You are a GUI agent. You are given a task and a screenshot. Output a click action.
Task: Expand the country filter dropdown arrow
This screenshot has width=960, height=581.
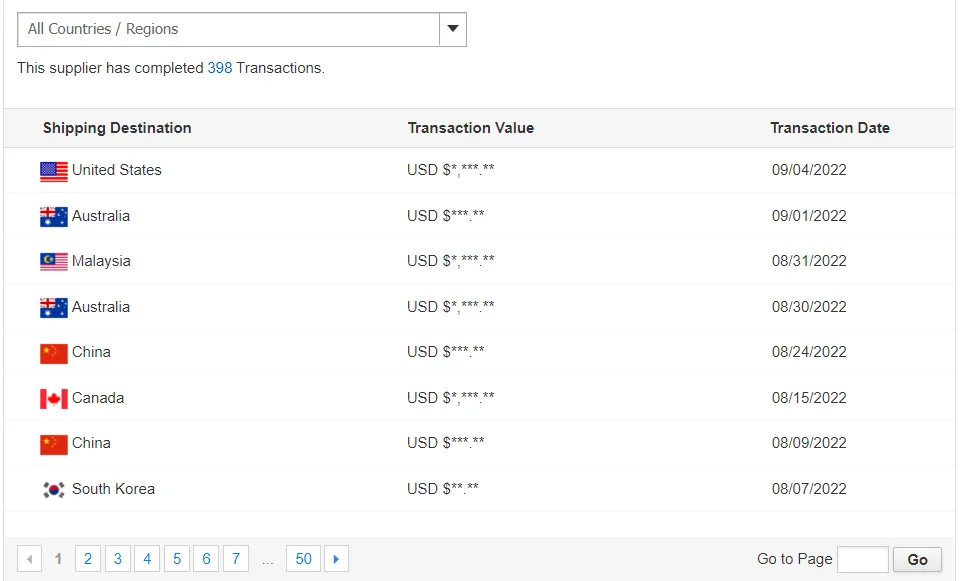(x=453, y=29)
